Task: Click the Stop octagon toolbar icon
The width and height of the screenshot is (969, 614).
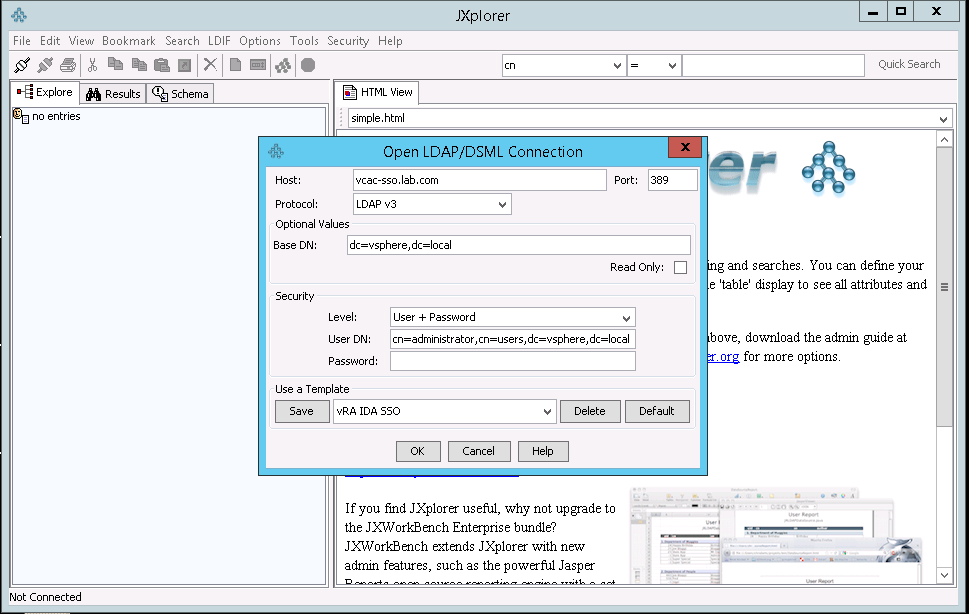Action: [x=308, y=64]
